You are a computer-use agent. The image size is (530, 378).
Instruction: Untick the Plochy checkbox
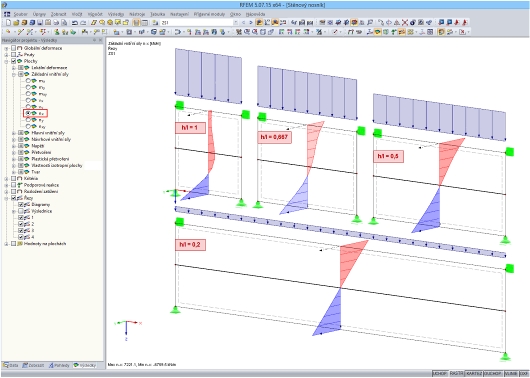pos(14,61)
